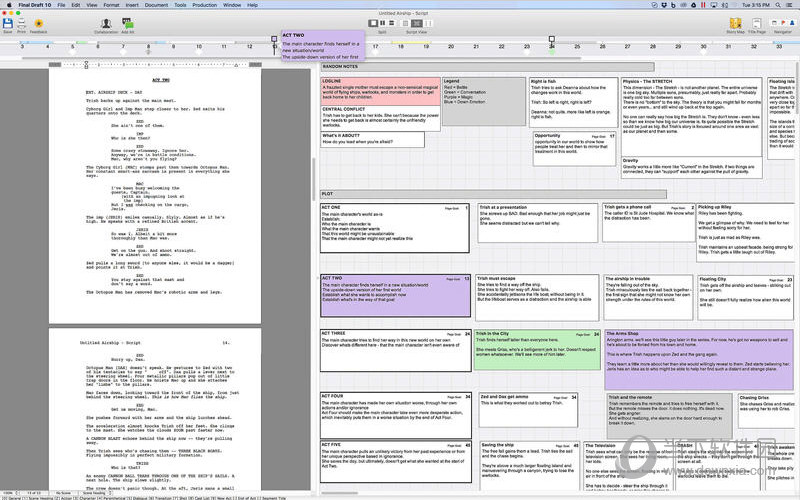Click page number 30 on the timeline

tap(704, 46)
